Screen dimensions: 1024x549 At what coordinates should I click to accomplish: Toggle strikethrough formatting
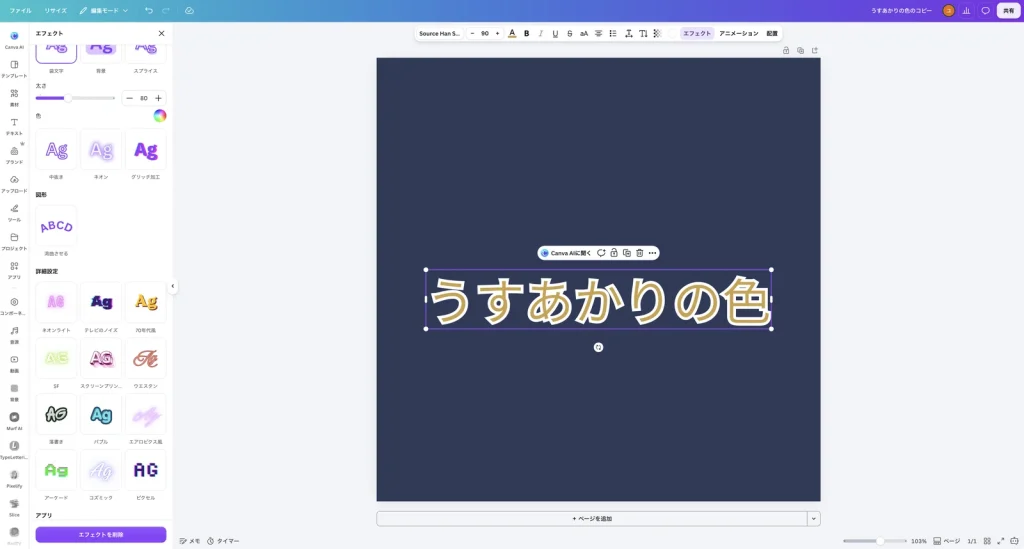tap(569, 33)
